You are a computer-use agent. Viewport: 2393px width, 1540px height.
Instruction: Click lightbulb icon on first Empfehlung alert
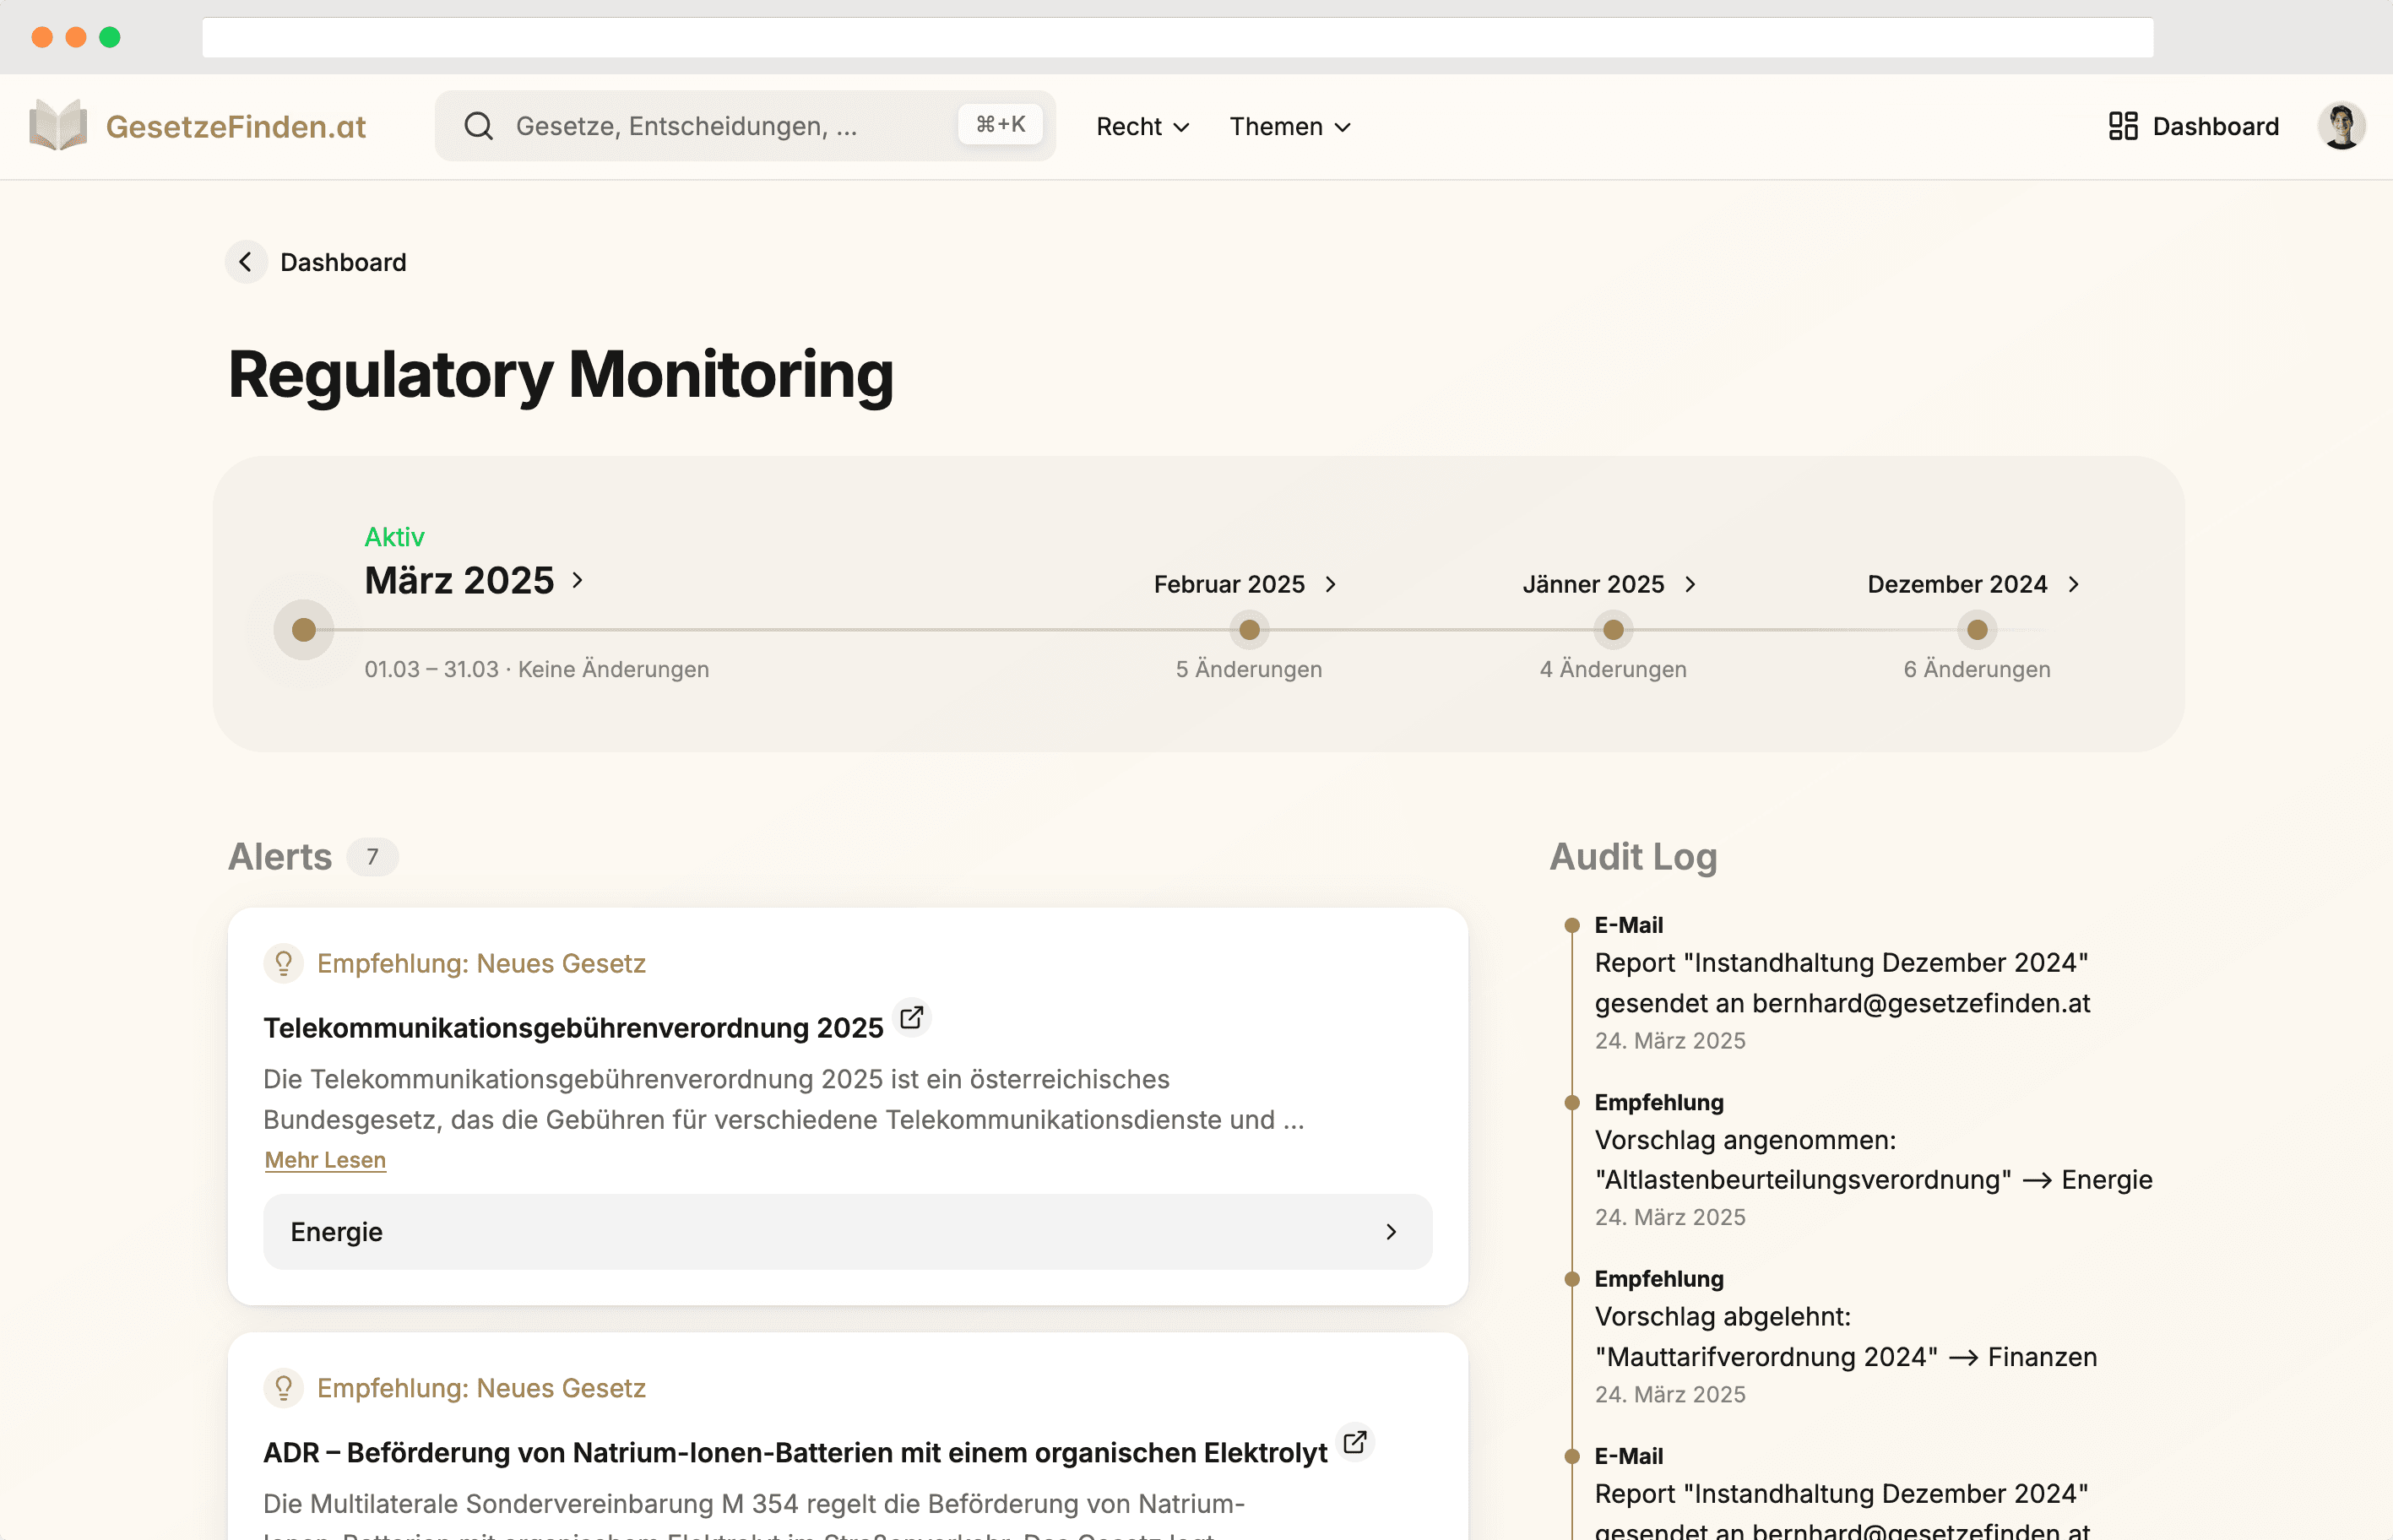(x=284, y=963)
